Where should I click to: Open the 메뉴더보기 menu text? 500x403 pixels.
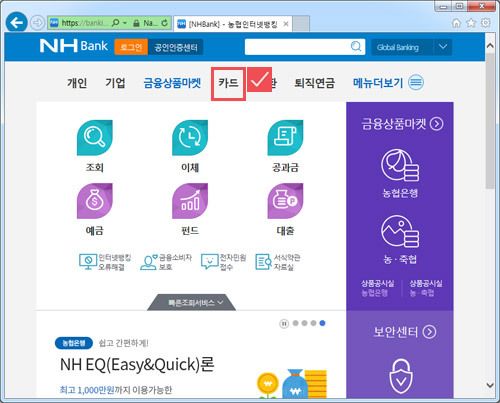[378, 83]
